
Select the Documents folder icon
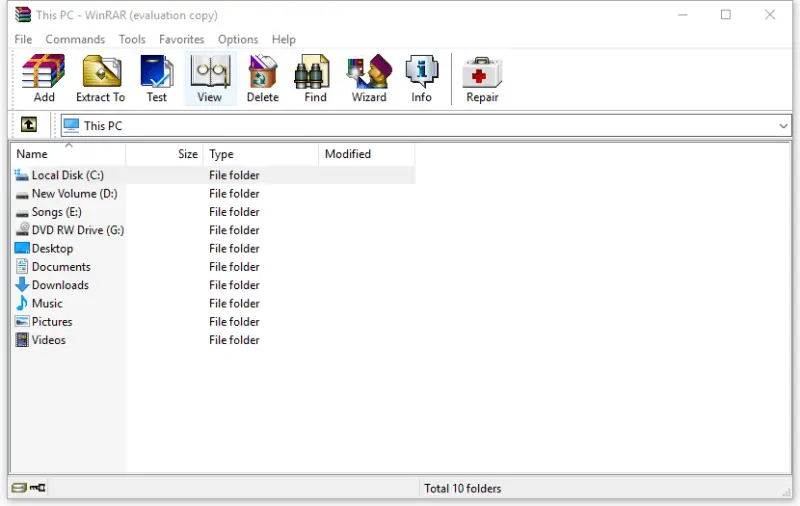(22, 266)
